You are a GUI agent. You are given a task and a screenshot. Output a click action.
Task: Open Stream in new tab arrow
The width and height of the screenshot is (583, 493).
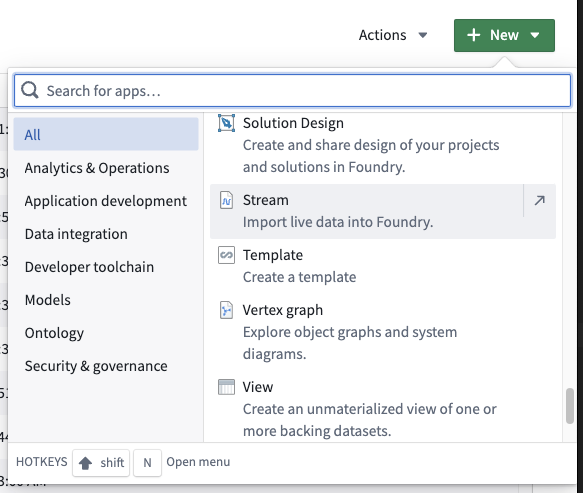click(539, 201)
